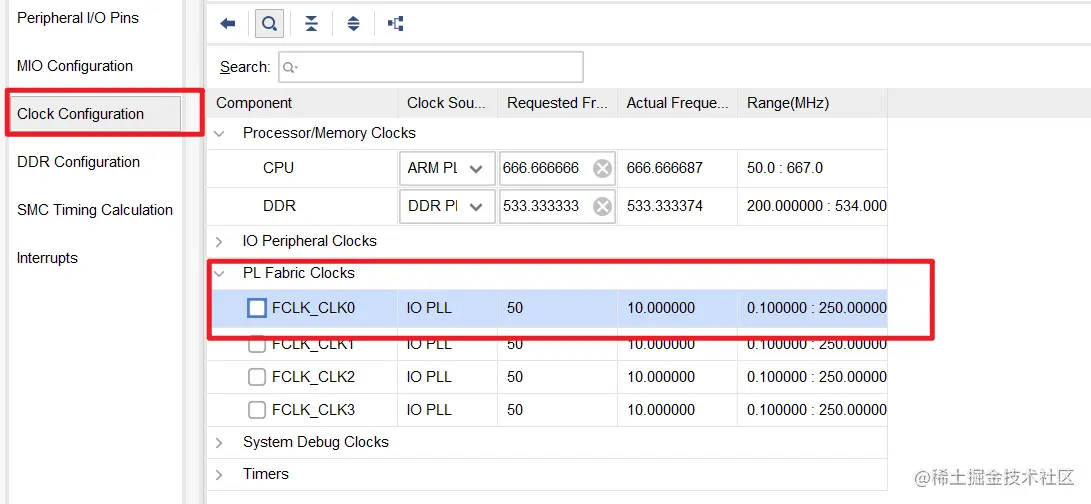Click FCLK_CLK3 actual frequency 10.000000

tap(661, 411)
